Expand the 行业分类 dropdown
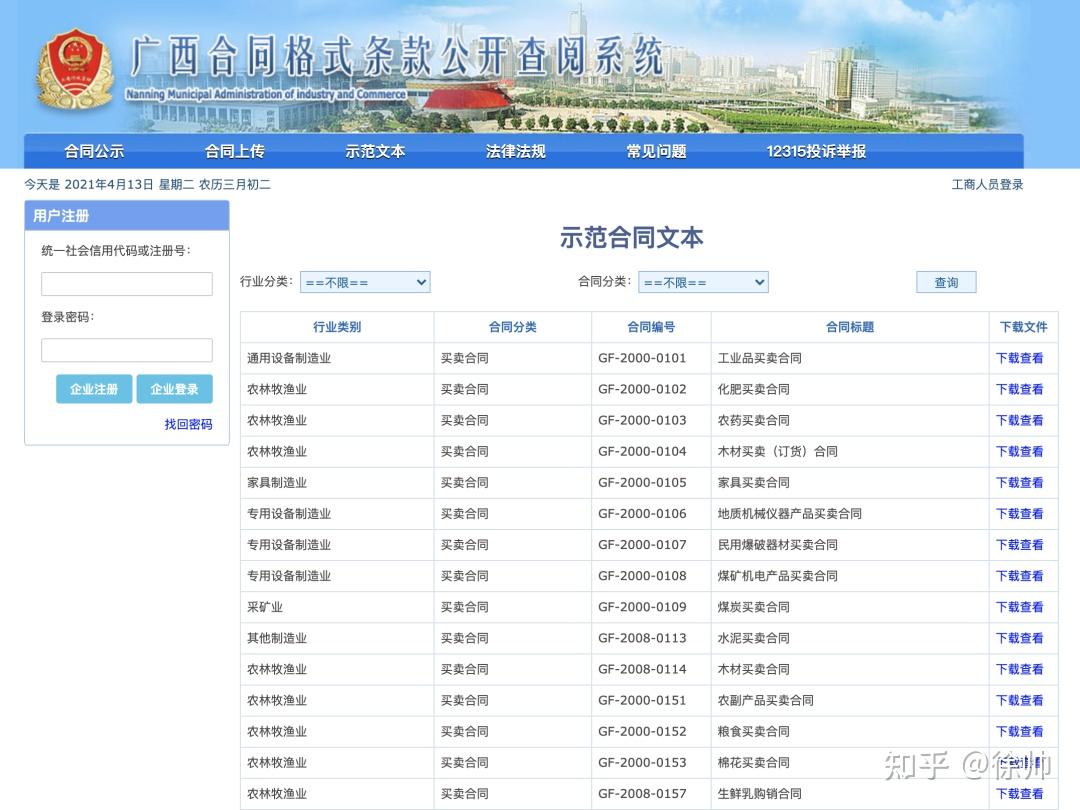The image size is (1080, 810). pos(365,282)
